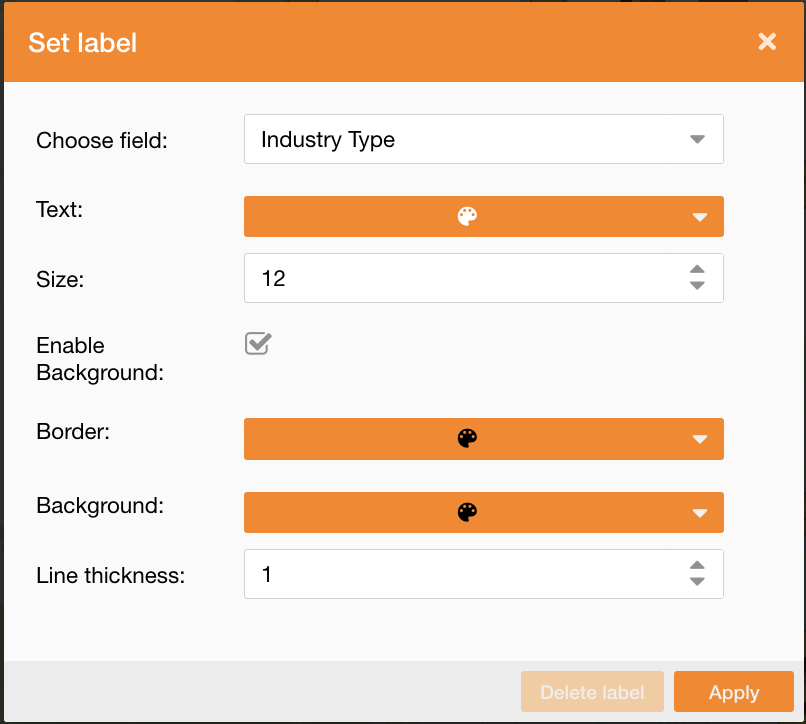
Task: Expand the Border color dropdown arrow
Action: 700,439
